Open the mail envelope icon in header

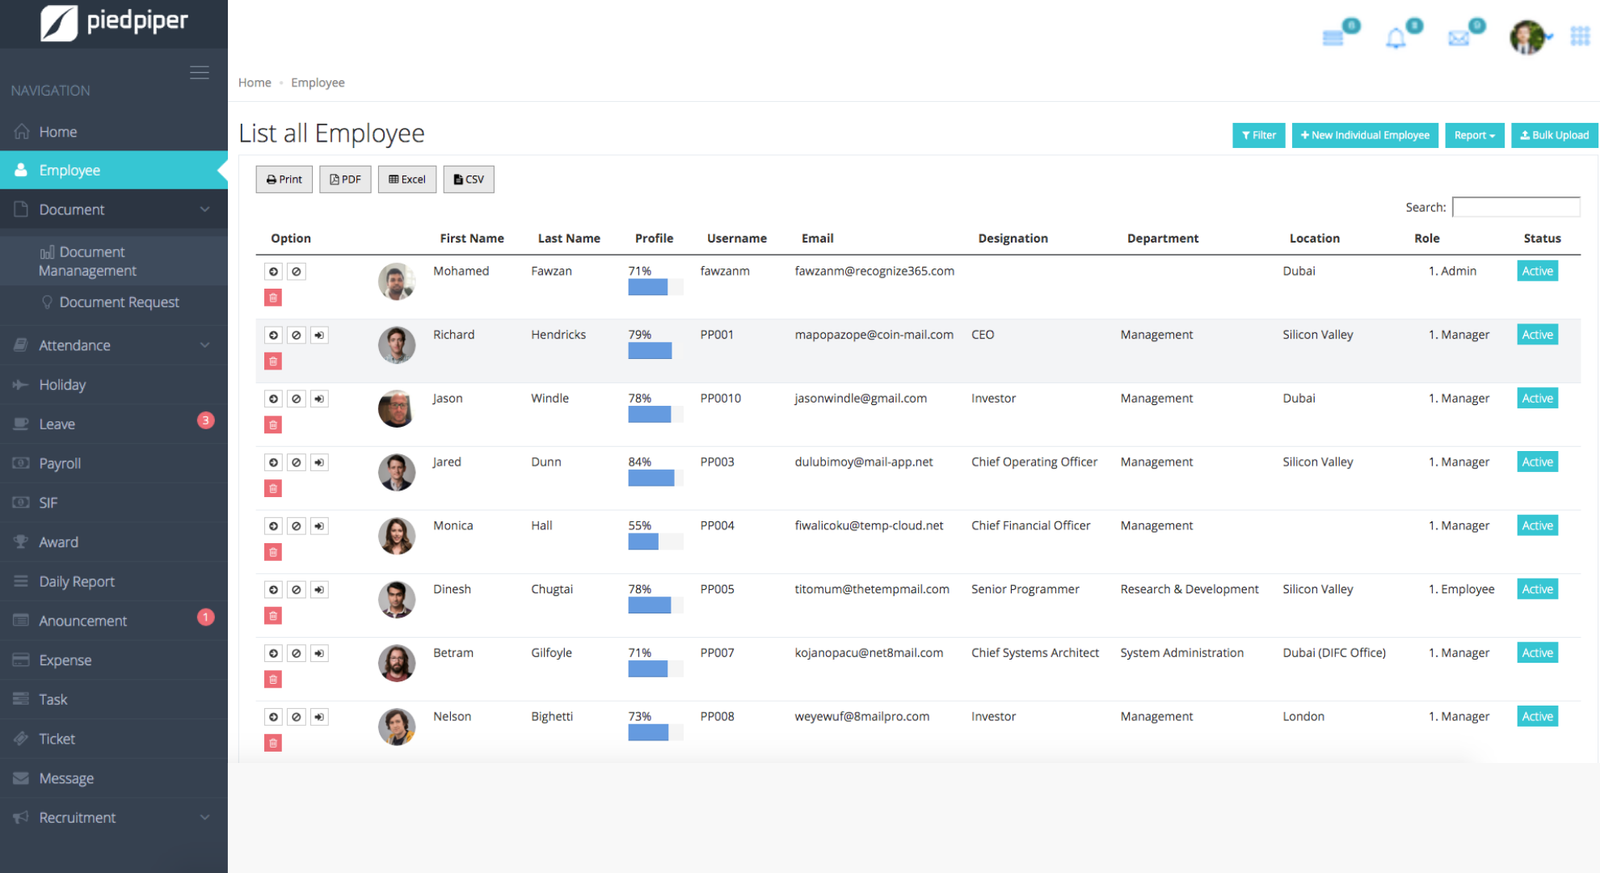pos(1459,39)
